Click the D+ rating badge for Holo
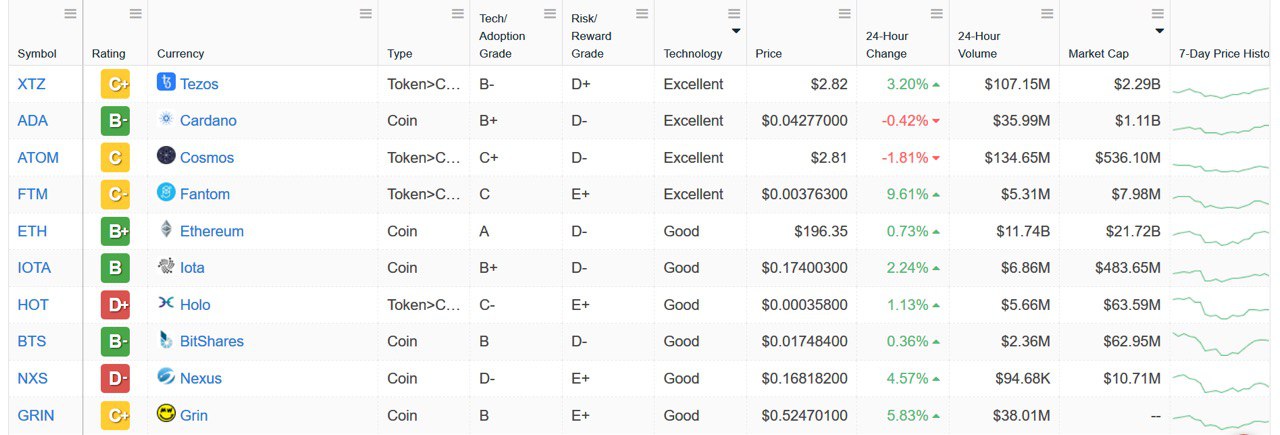This screenshot has width=1280, height=435. pos(115,305)
